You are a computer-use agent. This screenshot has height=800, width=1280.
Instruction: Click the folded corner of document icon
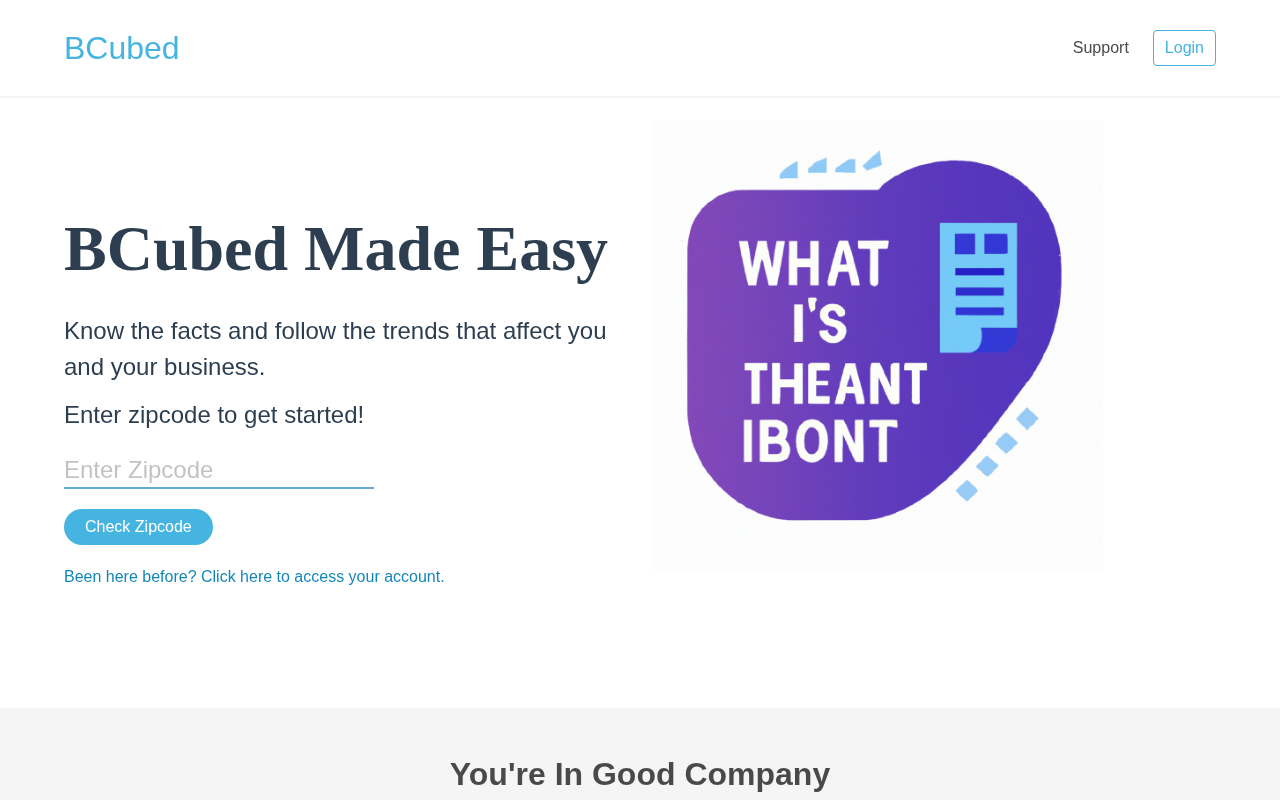pyautogui.click(x=998, y=340)
